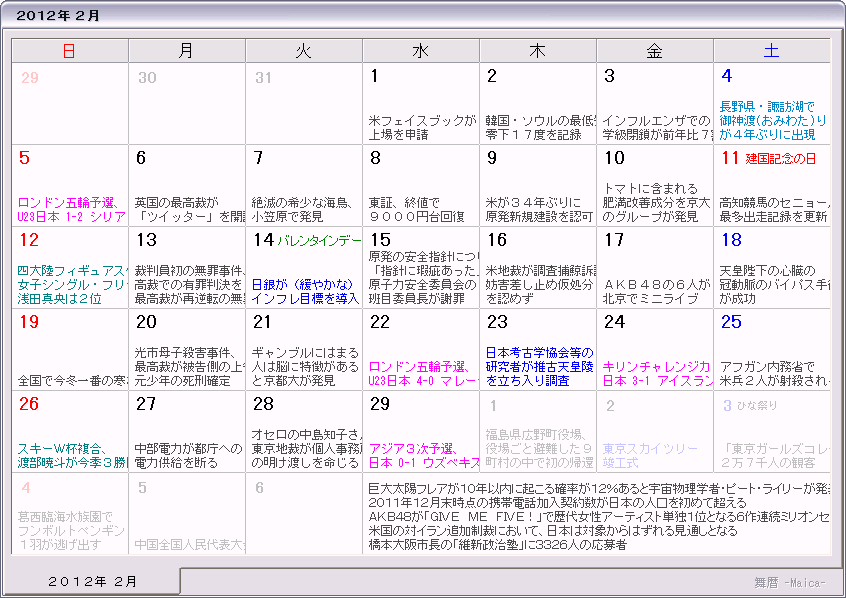Select February 16 with 米地裁が調査捕鯨 entry
The image size is (846, 598).
pos(538,268)
